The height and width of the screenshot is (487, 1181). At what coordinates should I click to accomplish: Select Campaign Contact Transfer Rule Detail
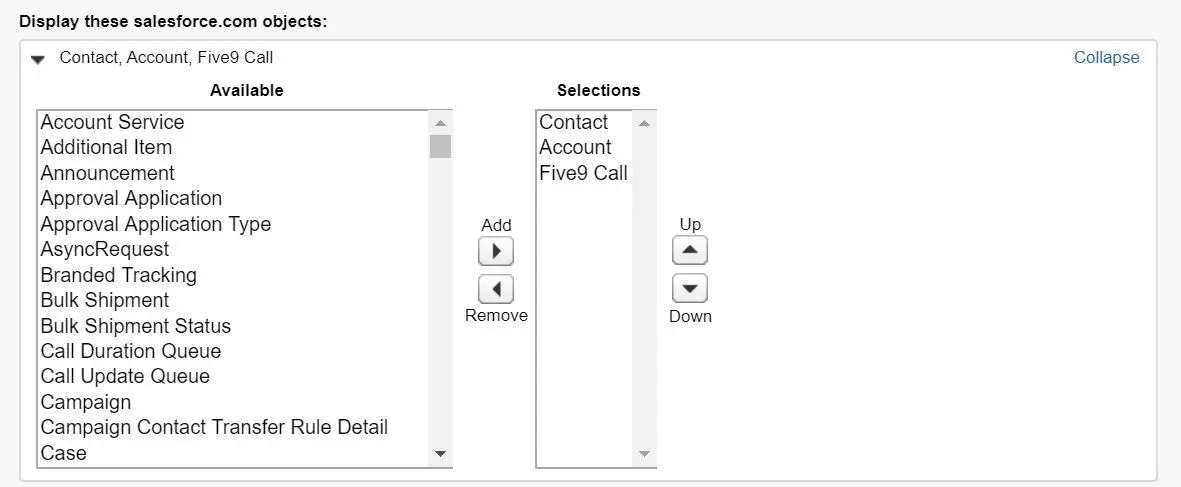233,428
